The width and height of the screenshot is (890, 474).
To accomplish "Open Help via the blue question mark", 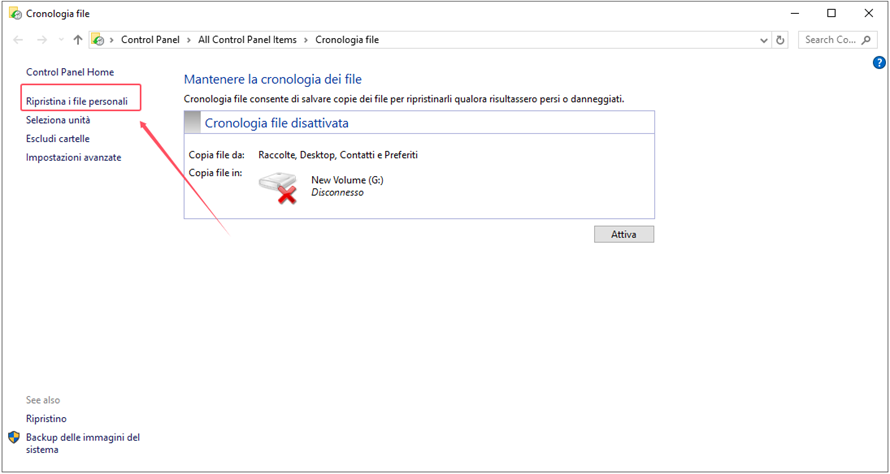I will click(x=879, y=63).
